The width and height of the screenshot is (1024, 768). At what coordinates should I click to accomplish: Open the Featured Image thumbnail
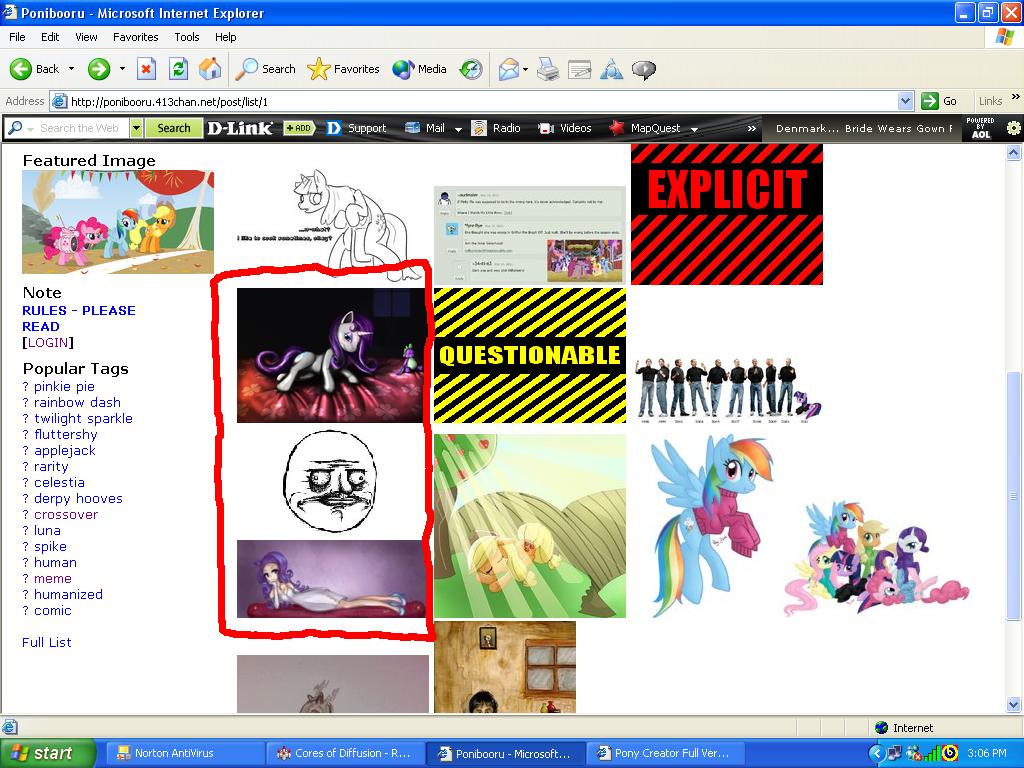tap(118, 222)
